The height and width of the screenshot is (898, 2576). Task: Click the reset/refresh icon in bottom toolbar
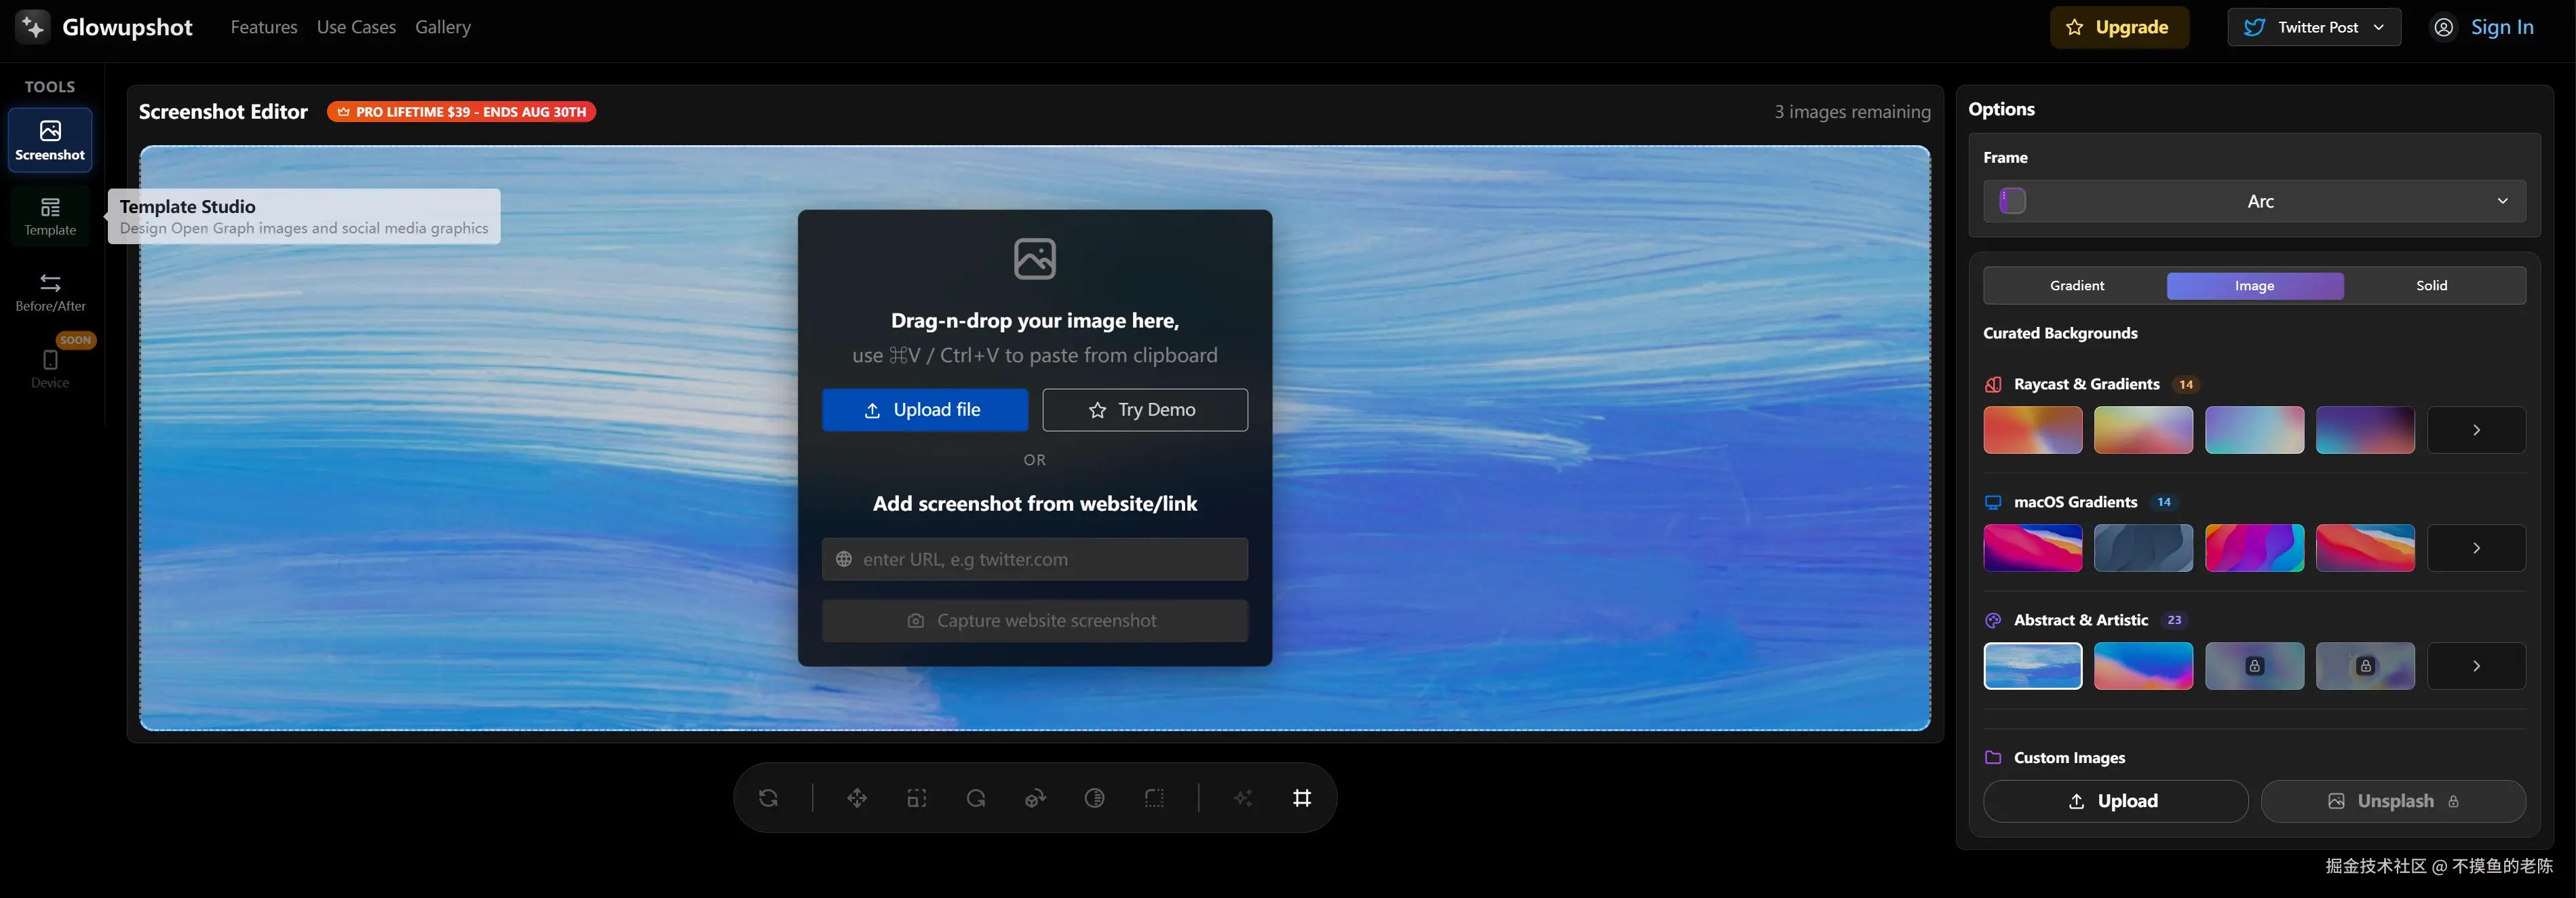coord(768,798)
